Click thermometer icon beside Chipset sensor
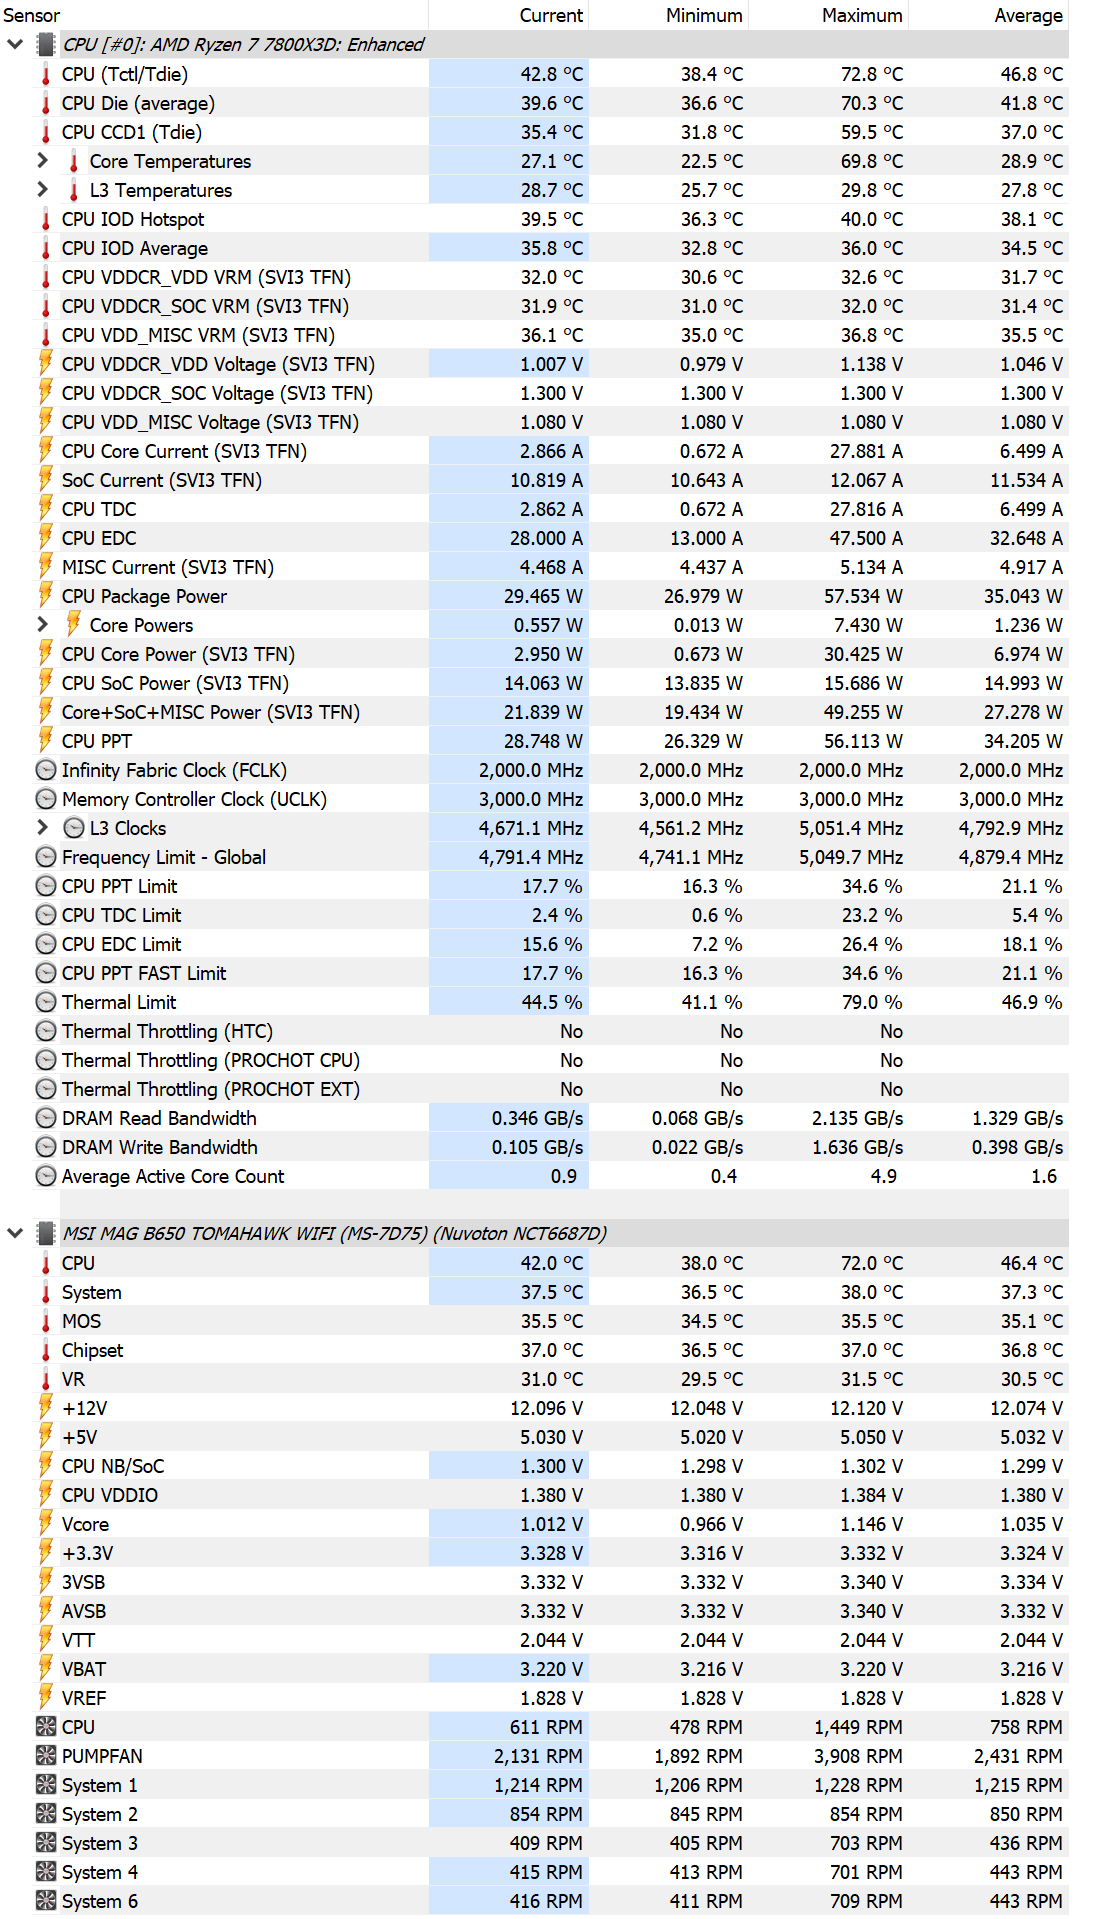The image size is (1093, 1919). tap(46, 1350)
